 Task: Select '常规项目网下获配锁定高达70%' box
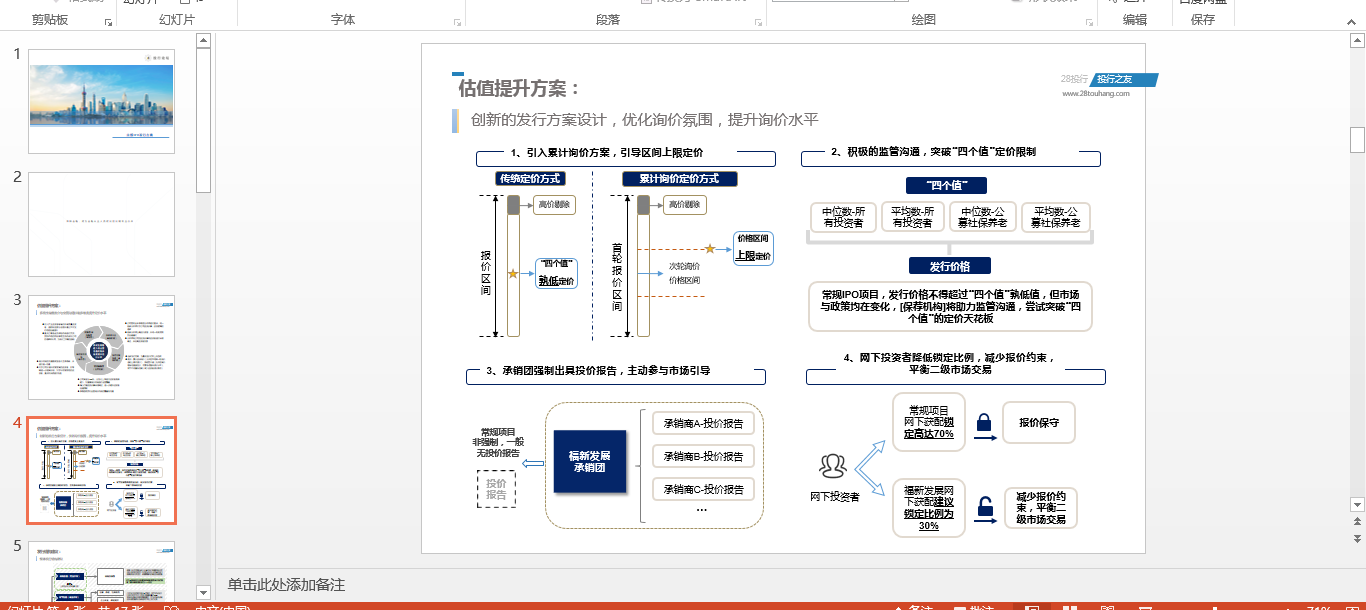(x=929, y=422)
